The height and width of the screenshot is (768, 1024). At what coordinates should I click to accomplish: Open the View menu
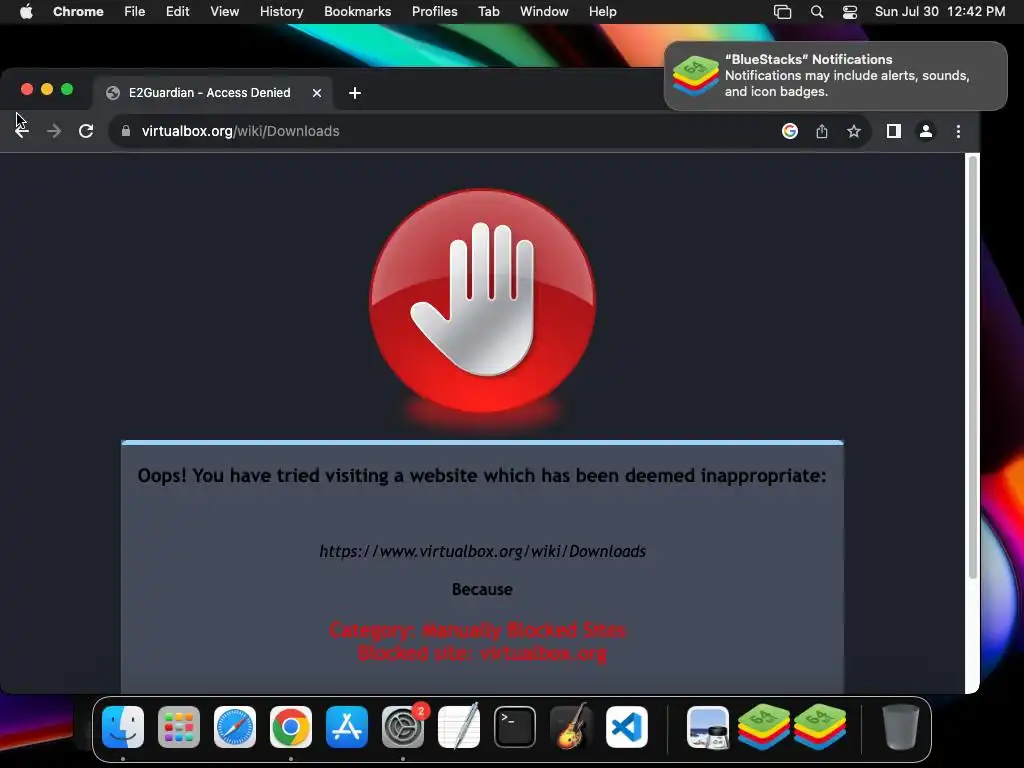coord(224,12)
